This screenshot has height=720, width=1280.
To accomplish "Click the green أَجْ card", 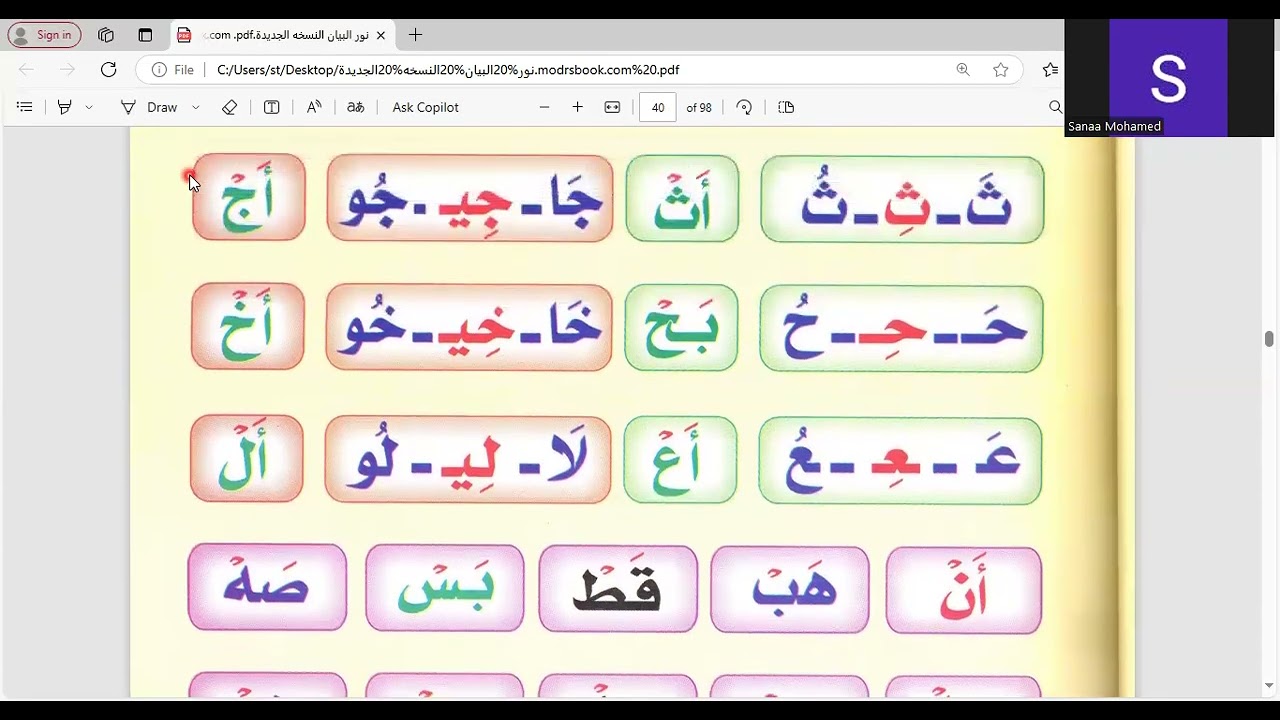I will tap(249, 197).
